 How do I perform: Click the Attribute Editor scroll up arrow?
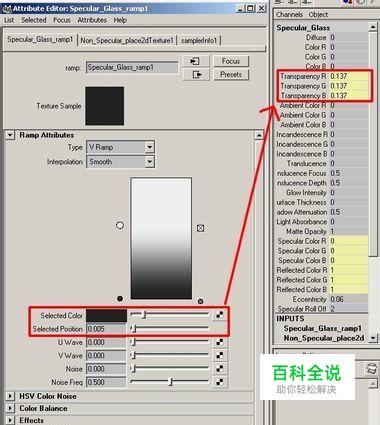(x=259, y=135)
